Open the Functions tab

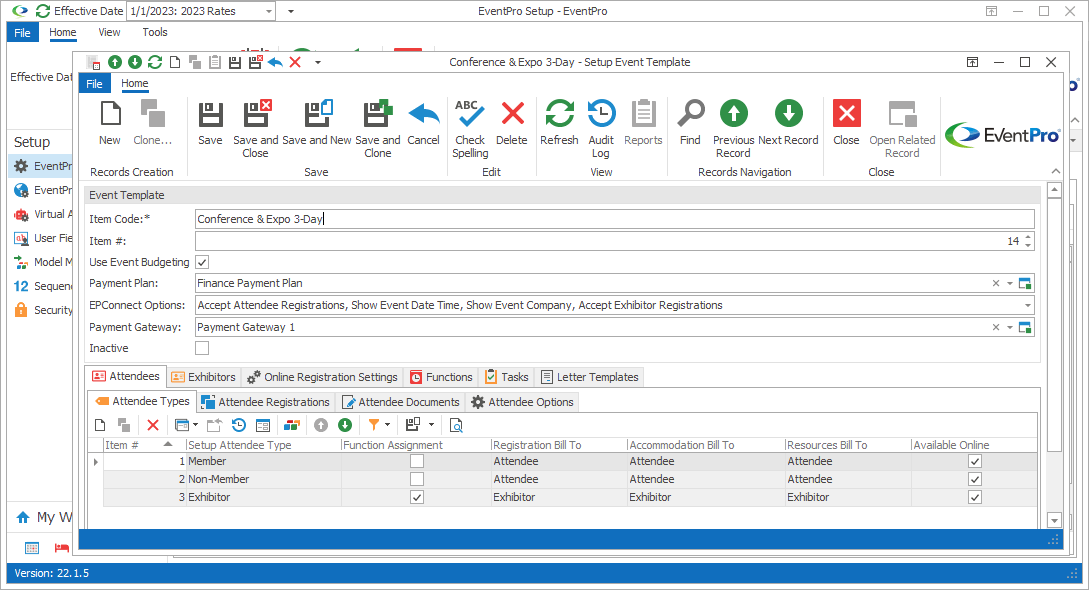(441, 377)
